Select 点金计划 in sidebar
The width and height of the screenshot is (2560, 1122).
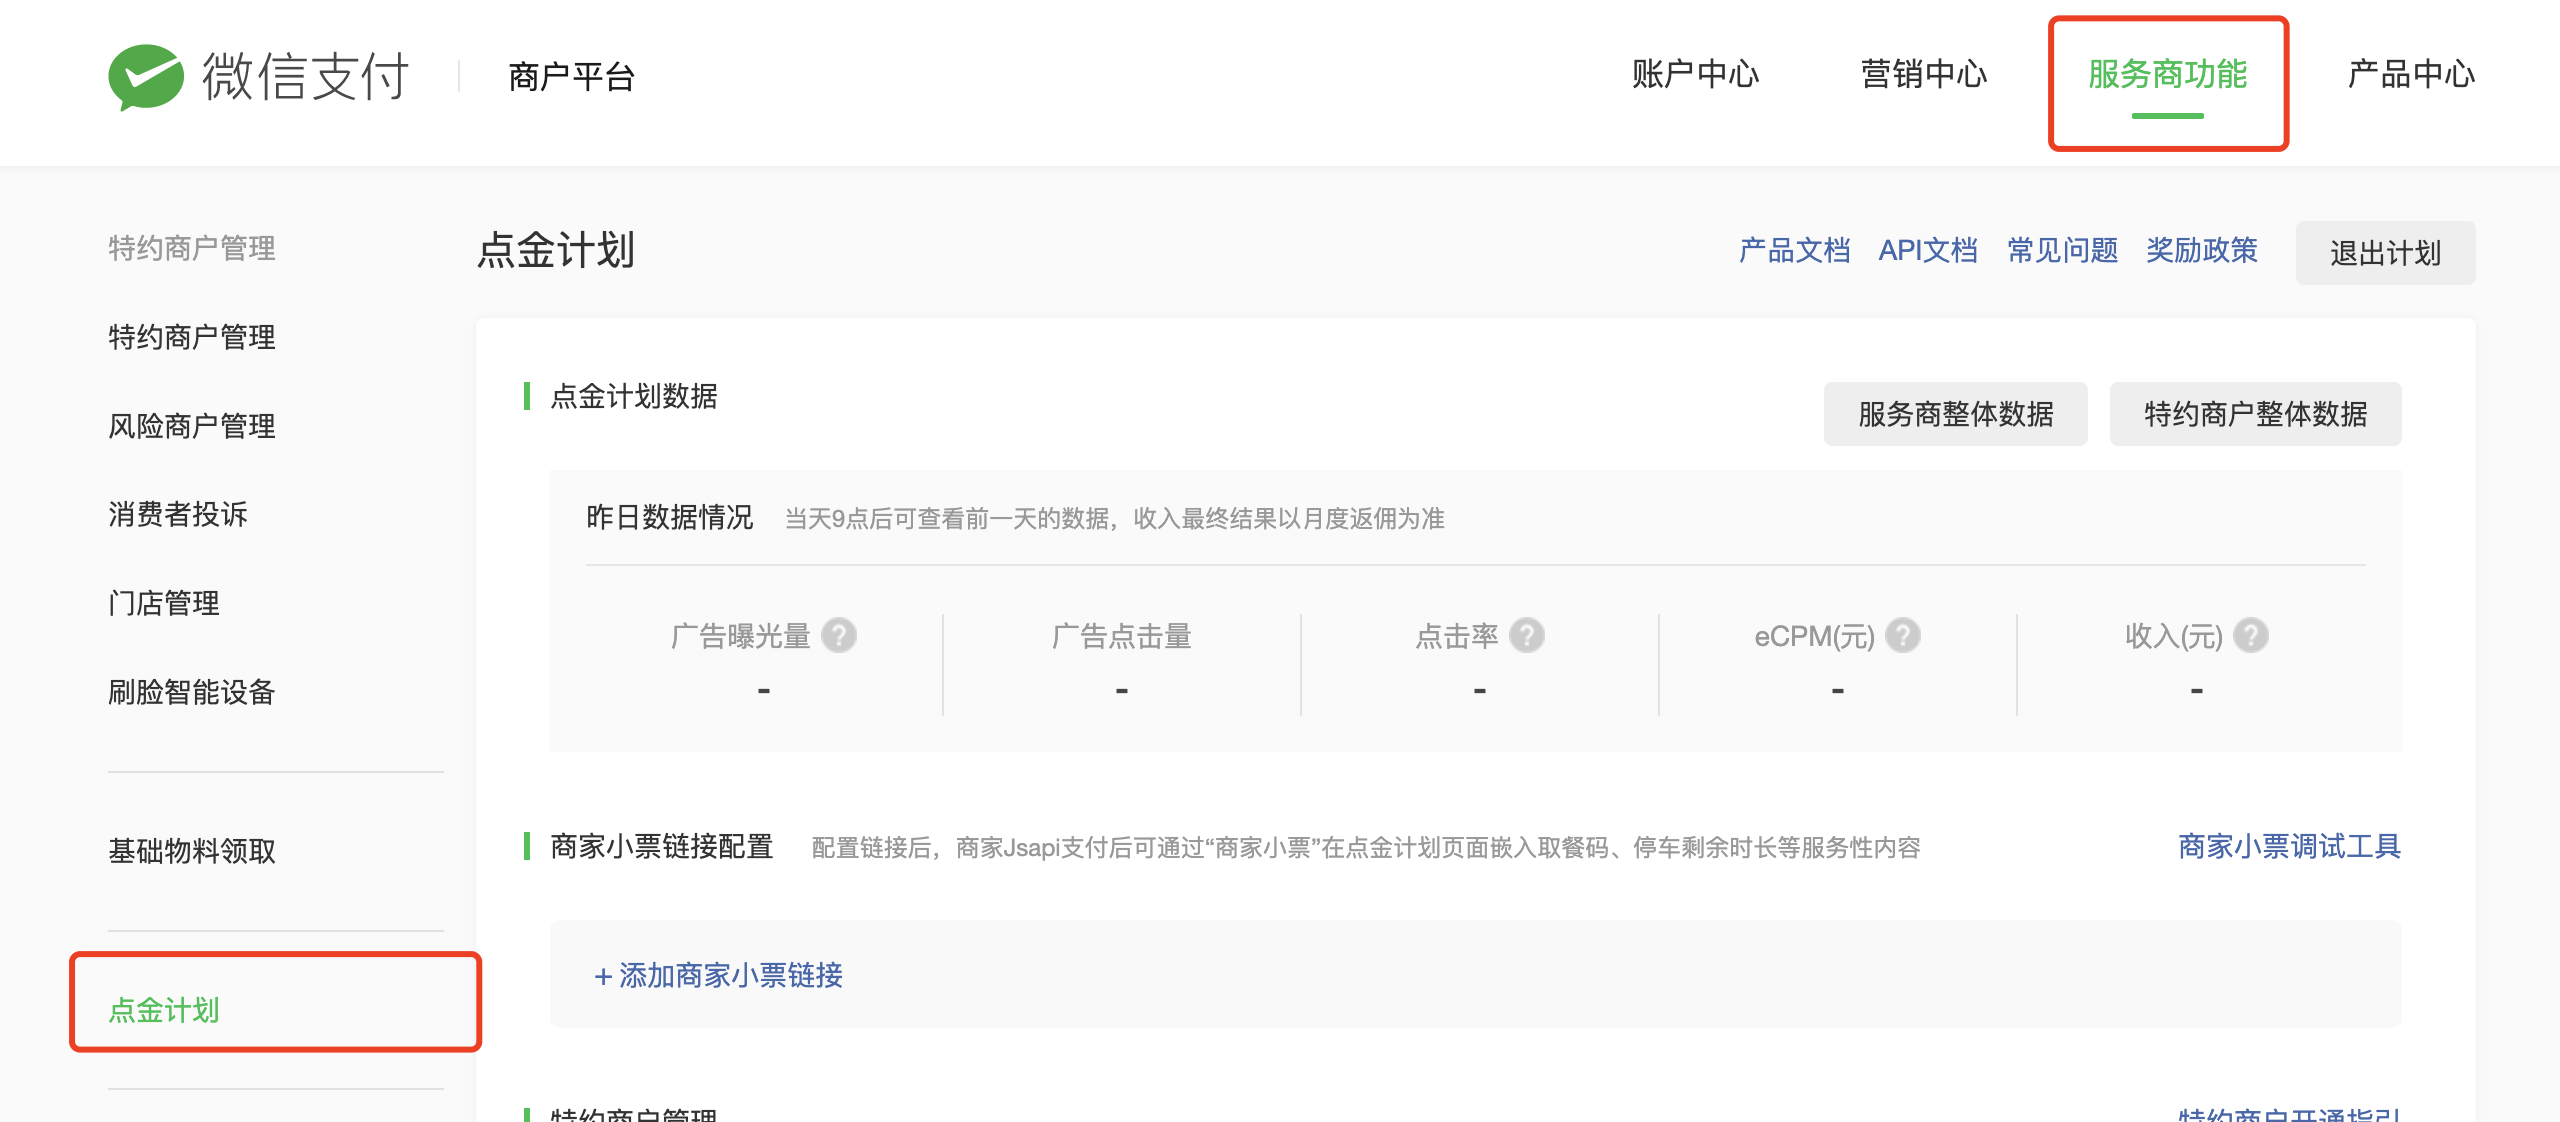[164, 1010]
